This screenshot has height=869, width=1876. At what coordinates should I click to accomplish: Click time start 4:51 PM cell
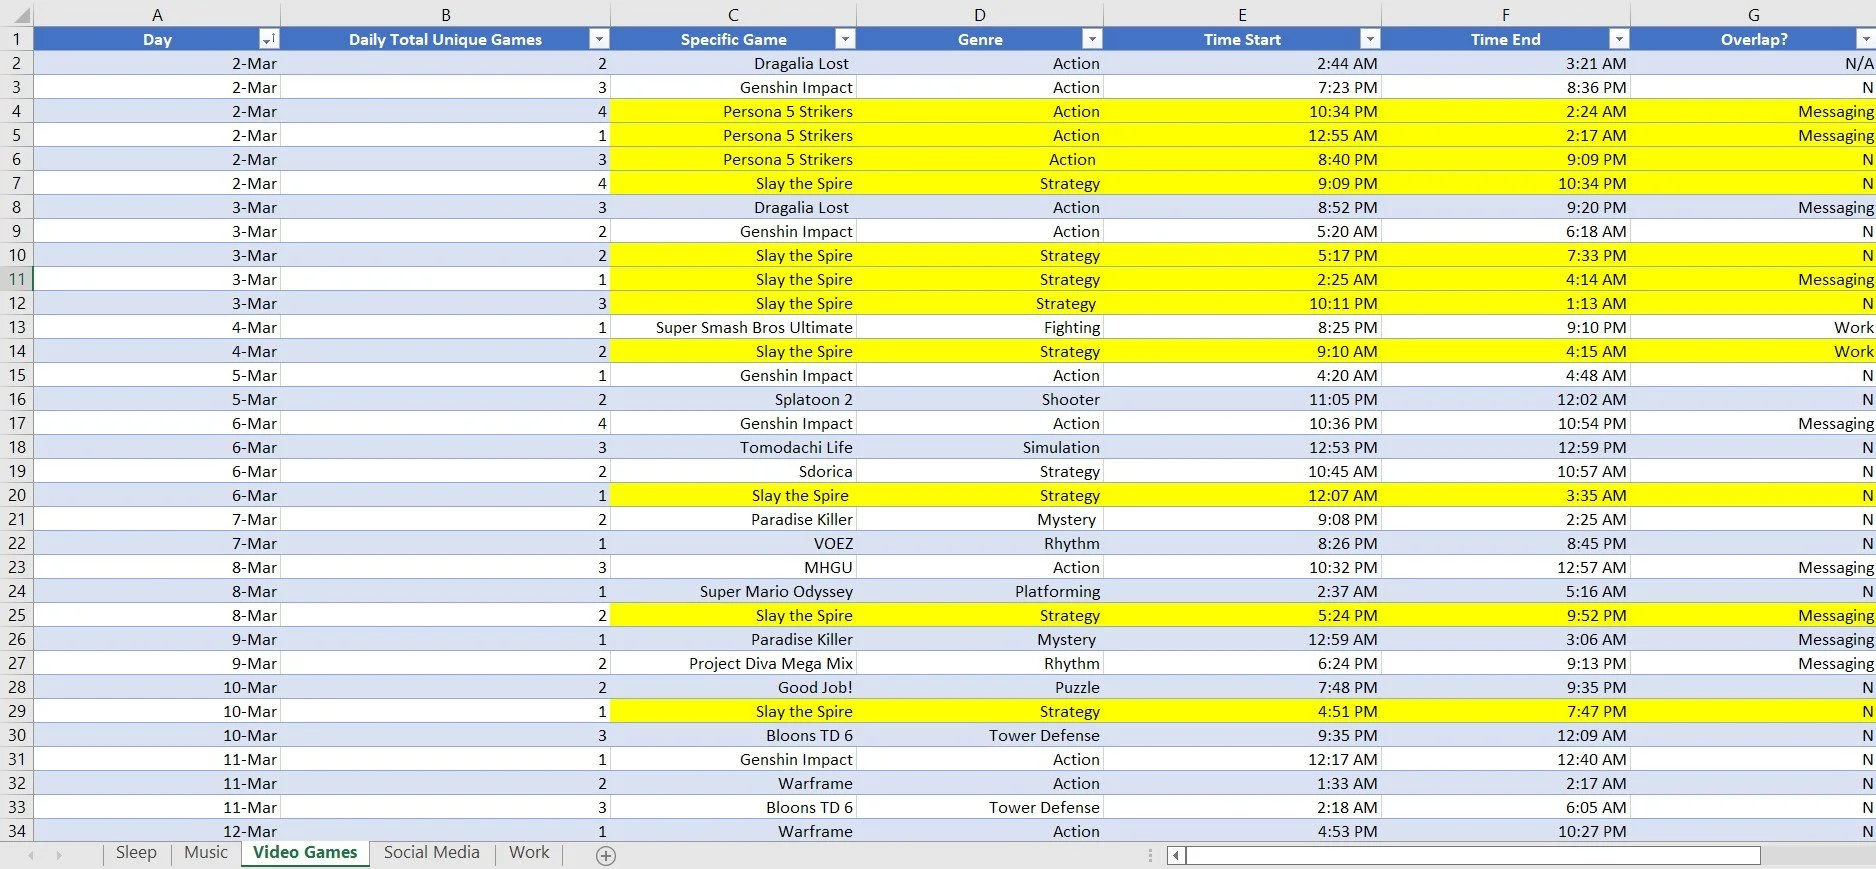tap(1242, 711)
